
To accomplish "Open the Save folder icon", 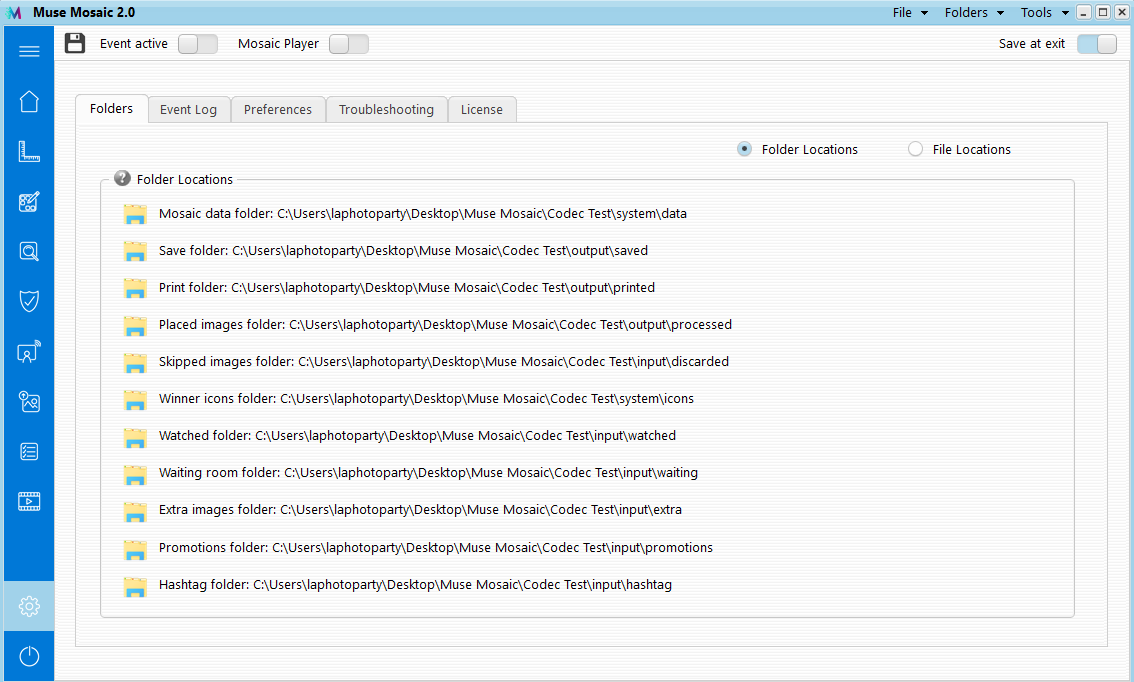I will 135,251.
